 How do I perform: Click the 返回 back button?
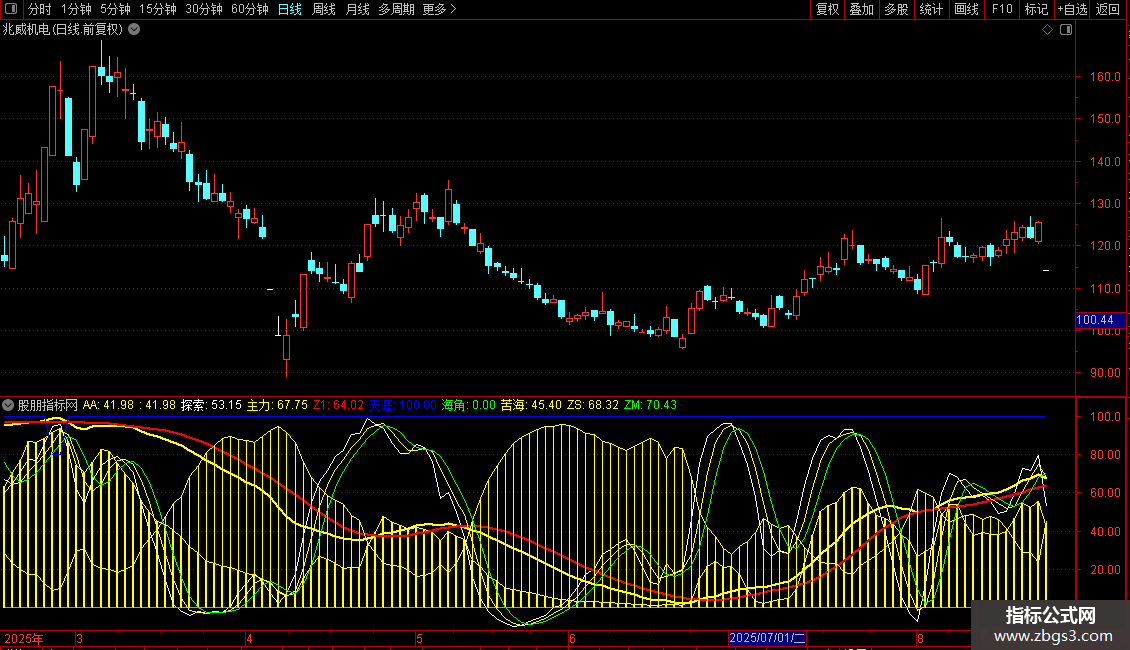[1108, 9]
